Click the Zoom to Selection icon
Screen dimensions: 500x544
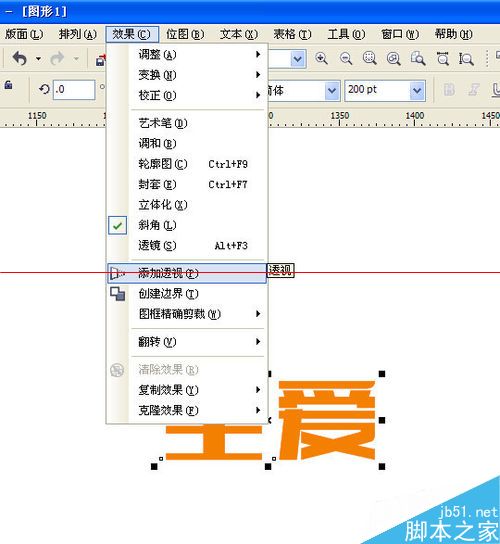tap(370, 58)
